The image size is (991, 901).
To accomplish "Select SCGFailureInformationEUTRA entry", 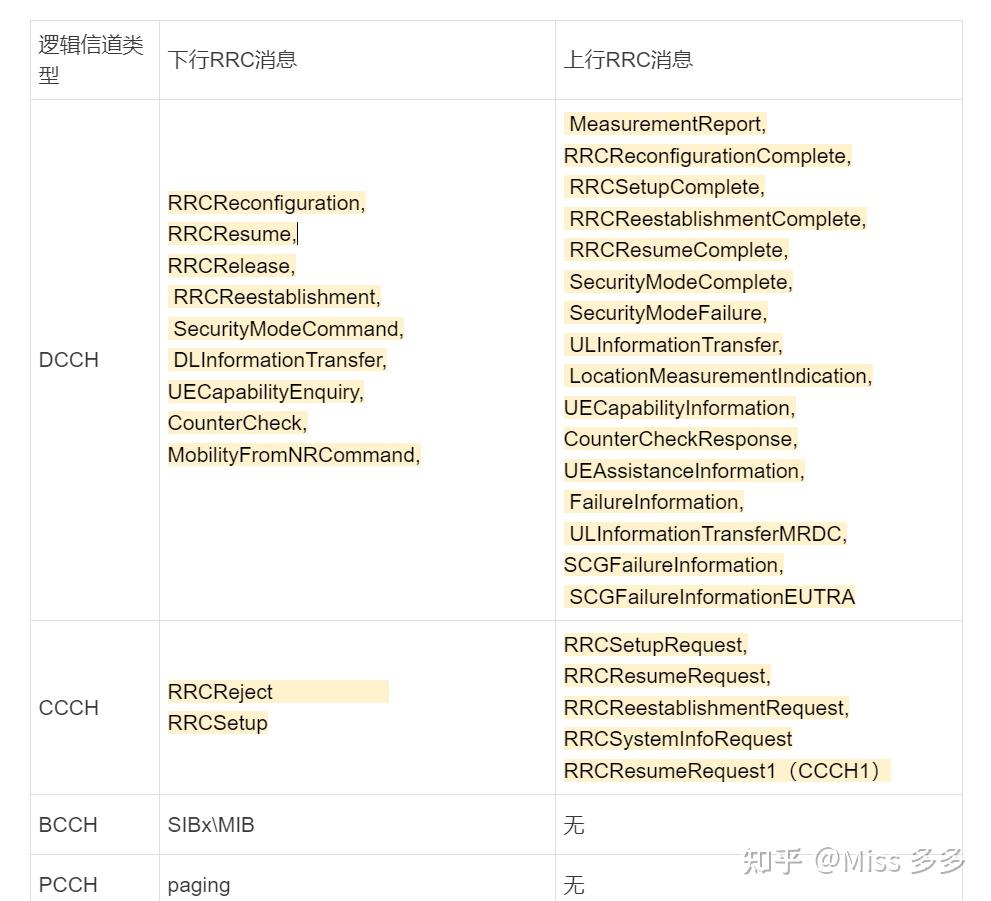I will [711, 597].
